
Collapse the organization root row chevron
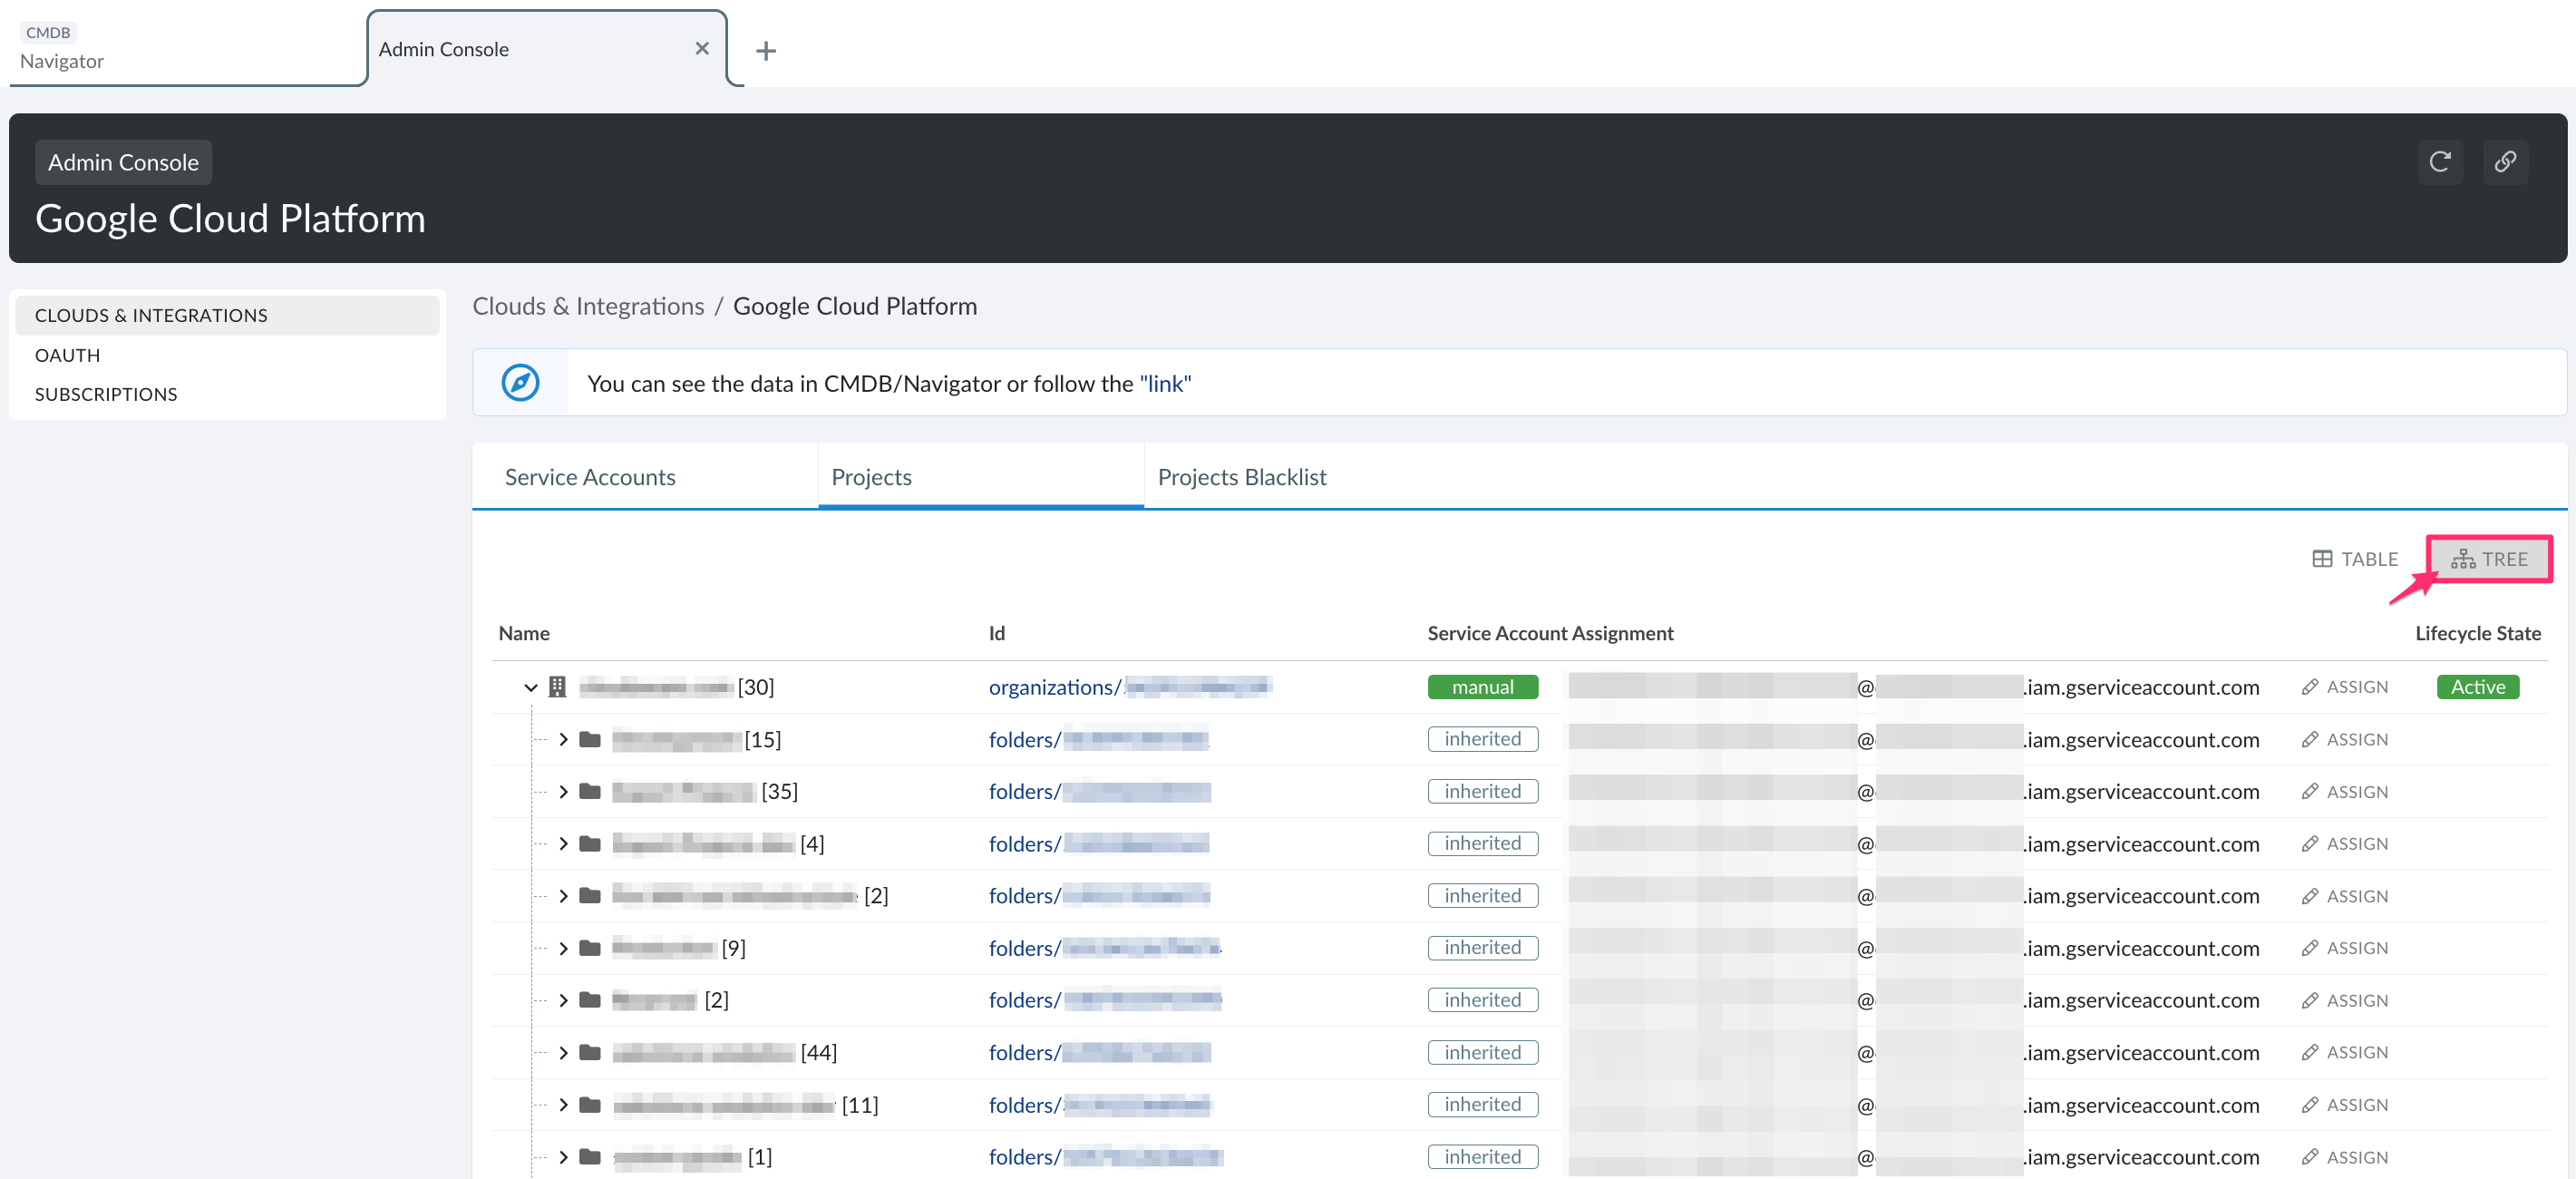click(x=531, y=687)
